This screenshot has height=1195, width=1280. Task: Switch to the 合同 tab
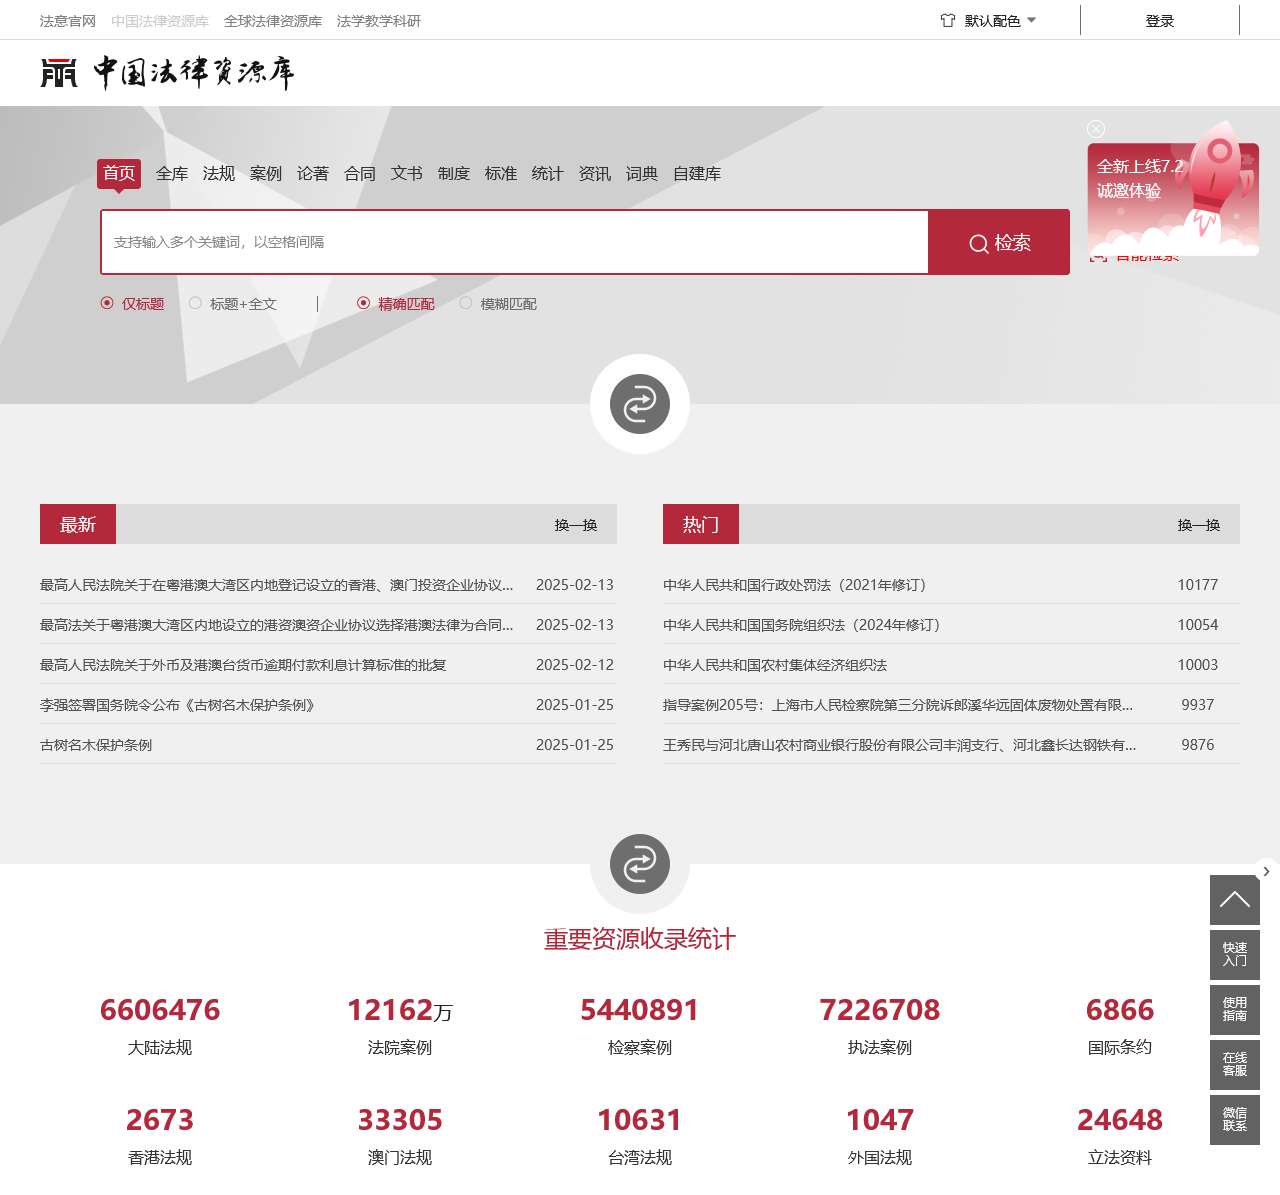[x=360, y=173]
